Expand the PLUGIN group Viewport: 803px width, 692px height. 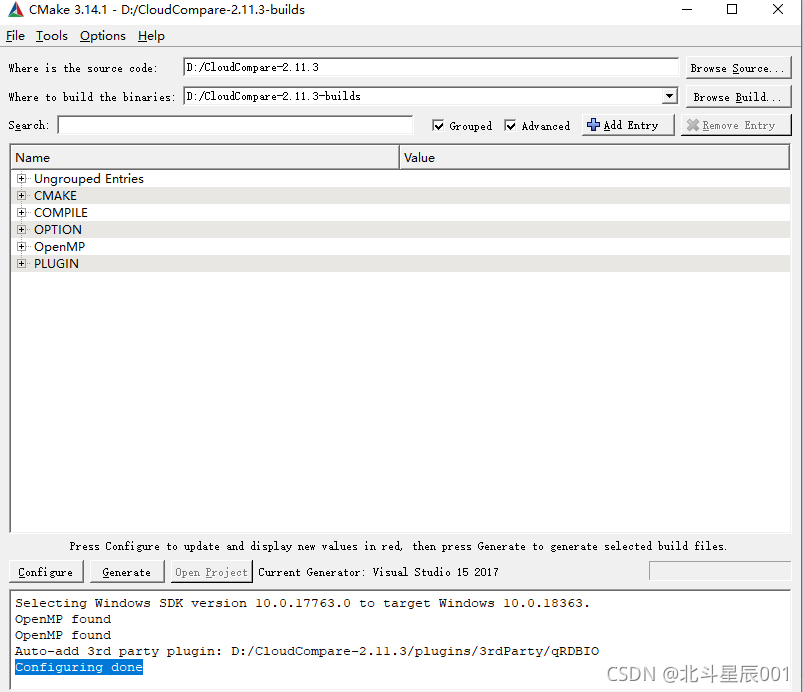tap(22, 263)
